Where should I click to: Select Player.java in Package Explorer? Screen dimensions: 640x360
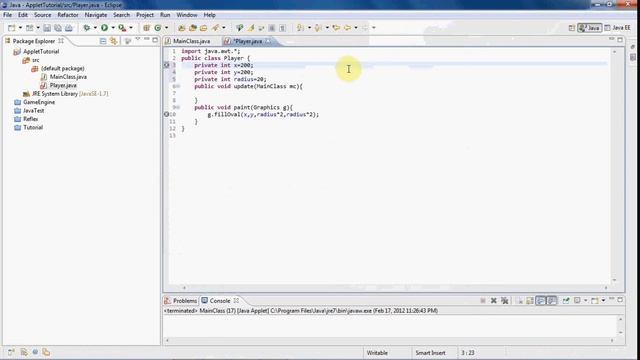point(63,85)
